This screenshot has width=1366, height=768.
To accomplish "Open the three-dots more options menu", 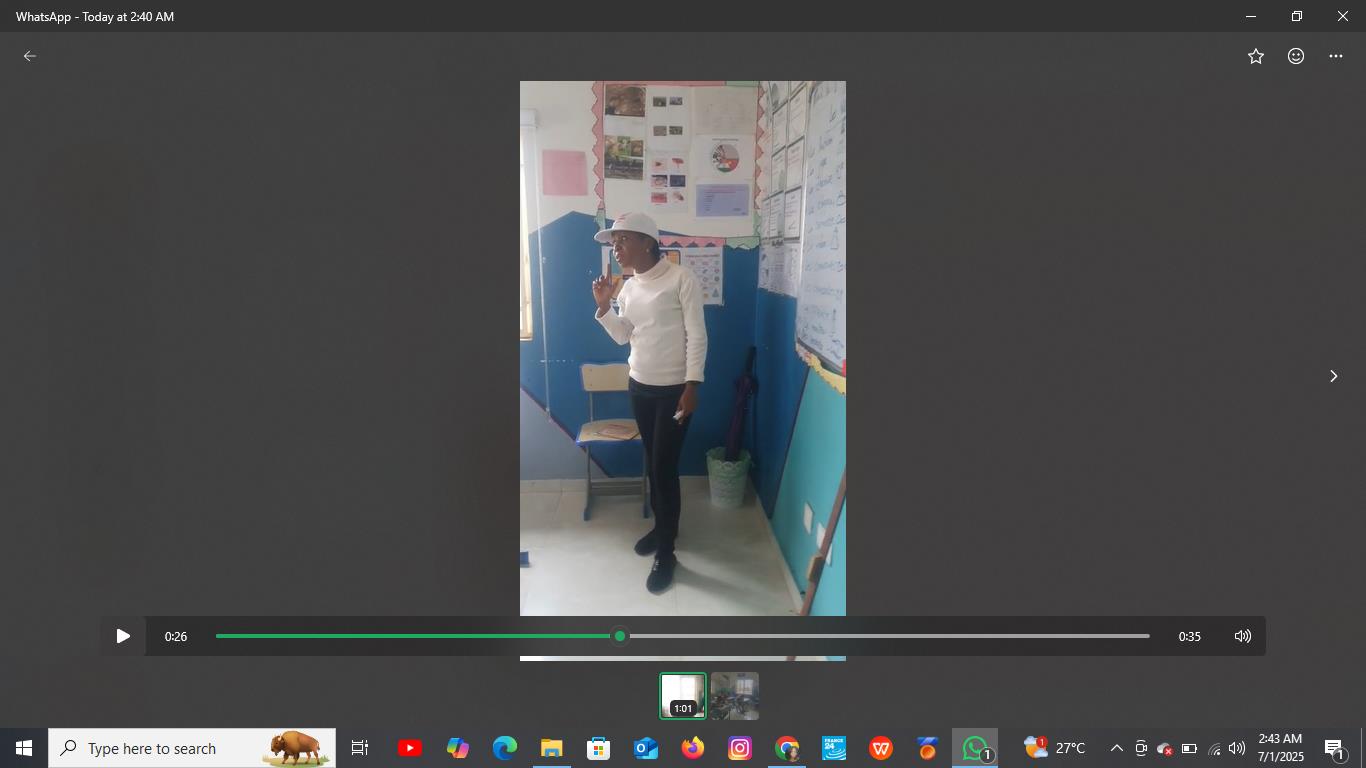I will coord(1336,56).
